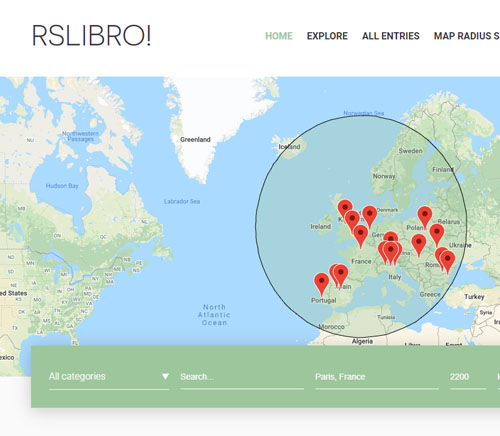This screenshot has height=436, width=500.
Task: Click the Turkey label on map
Action: [474, 296]
